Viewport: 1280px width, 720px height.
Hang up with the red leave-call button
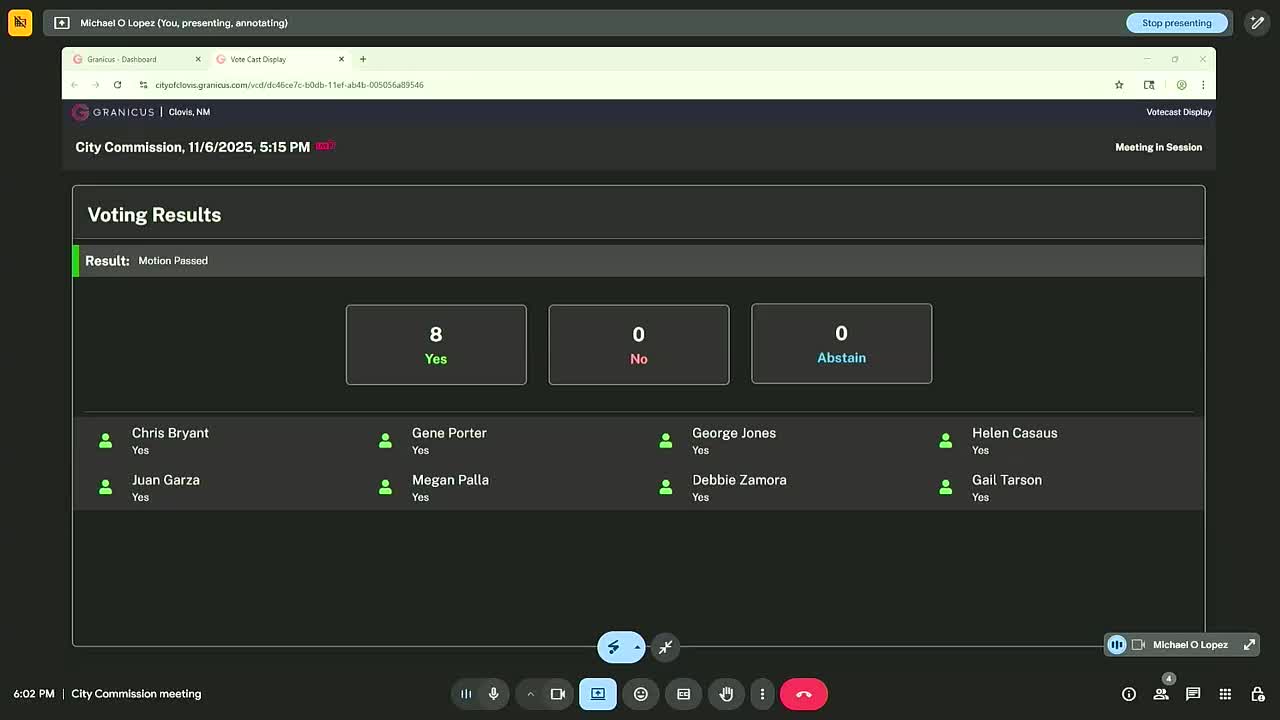[803, 694]
